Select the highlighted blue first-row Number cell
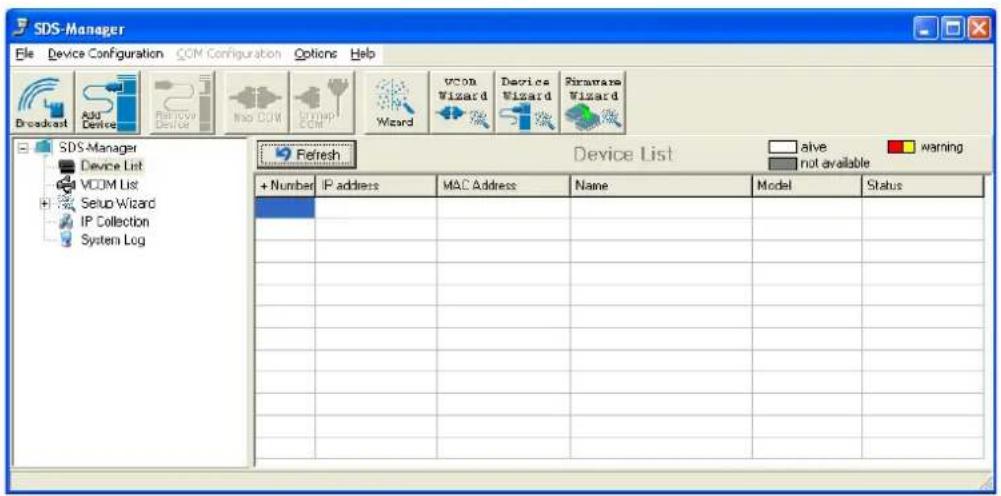The height and width of the screenshot is (496, 1001). coord(285,207)
